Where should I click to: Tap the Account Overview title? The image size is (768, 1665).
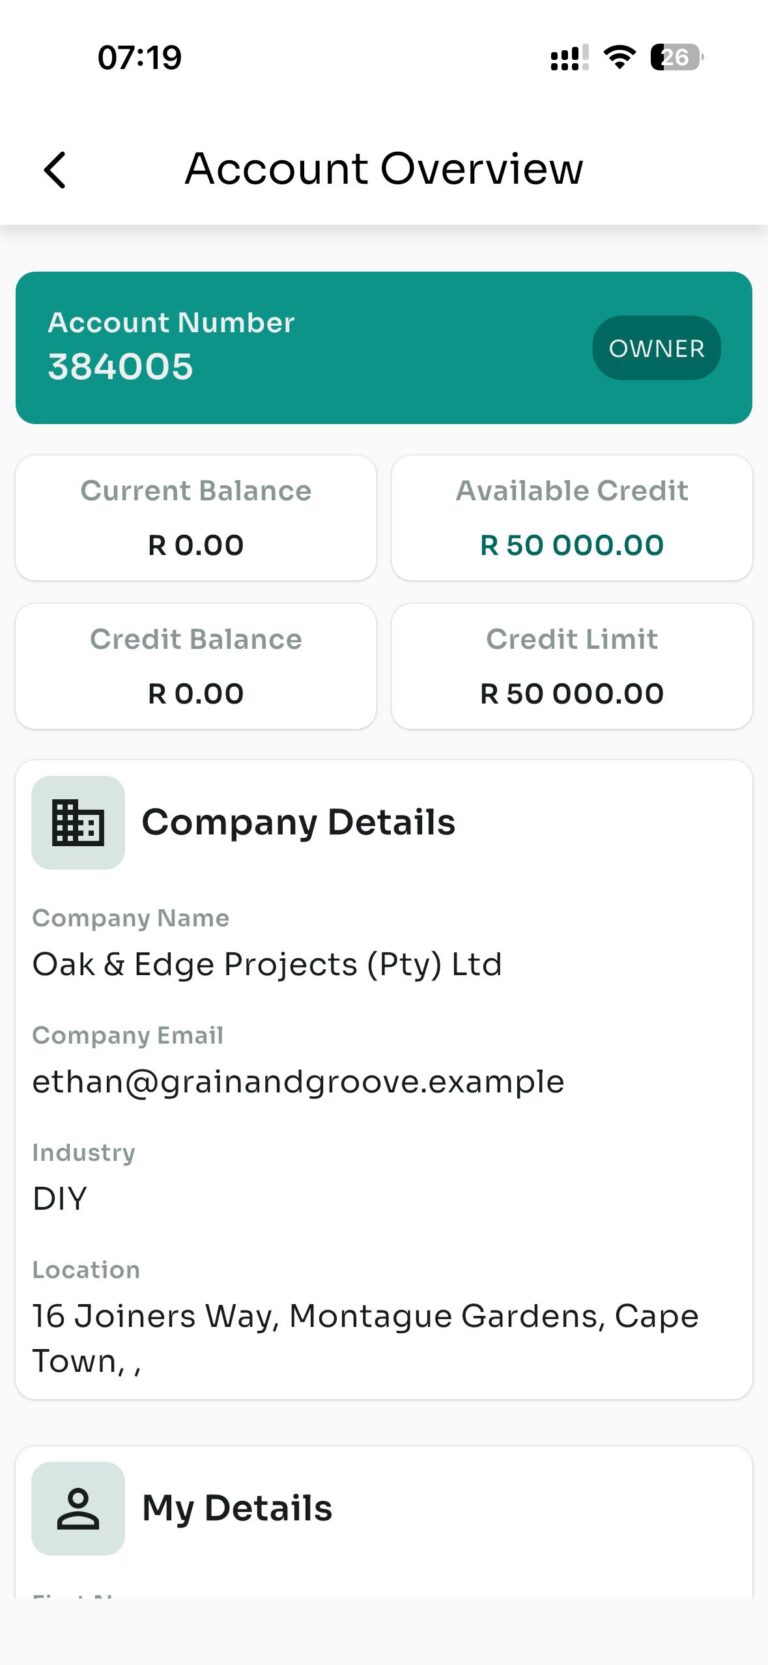tap(384, 168)
